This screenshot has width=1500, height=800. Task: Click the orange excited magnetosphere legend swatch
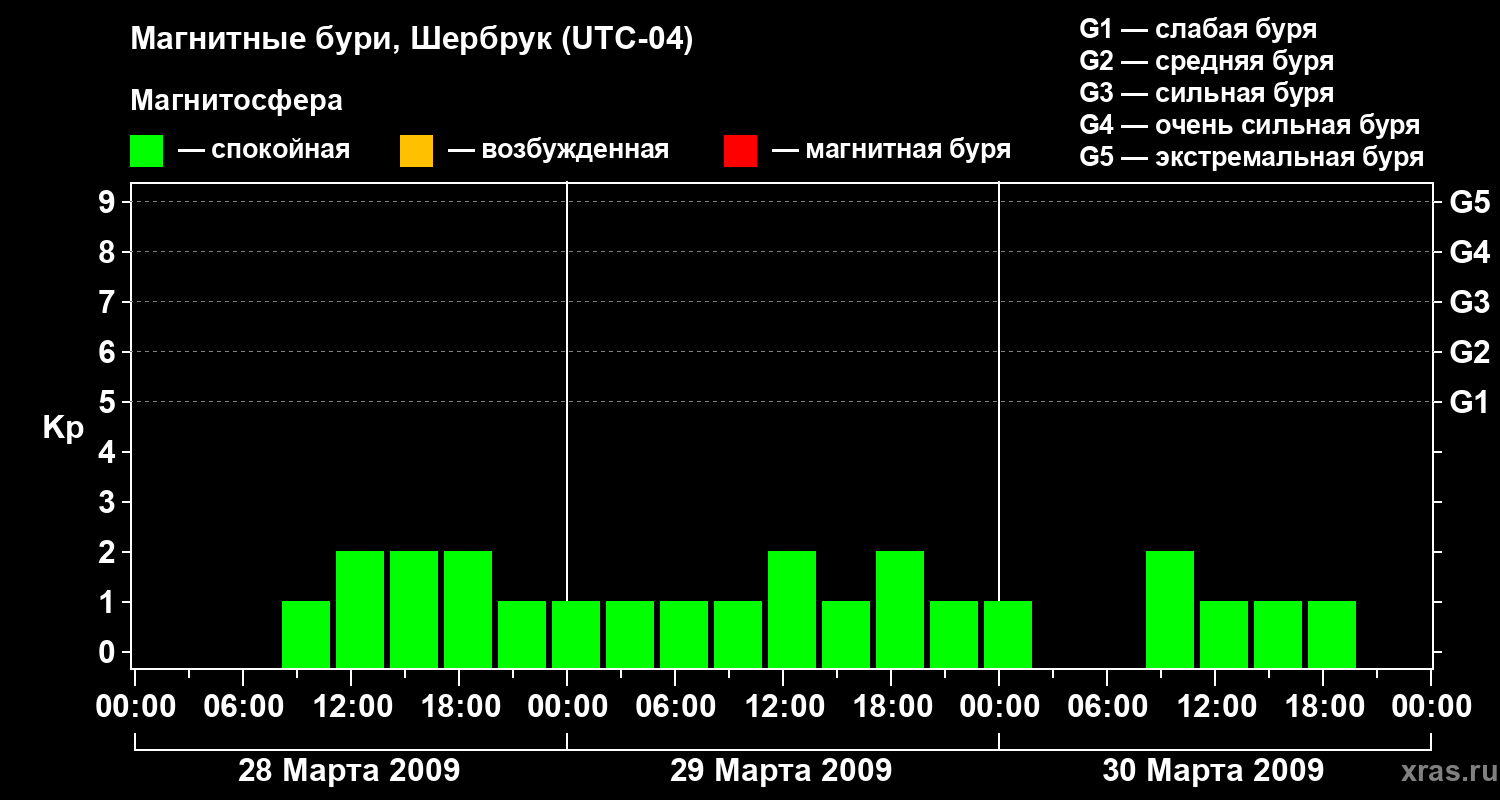416,151
